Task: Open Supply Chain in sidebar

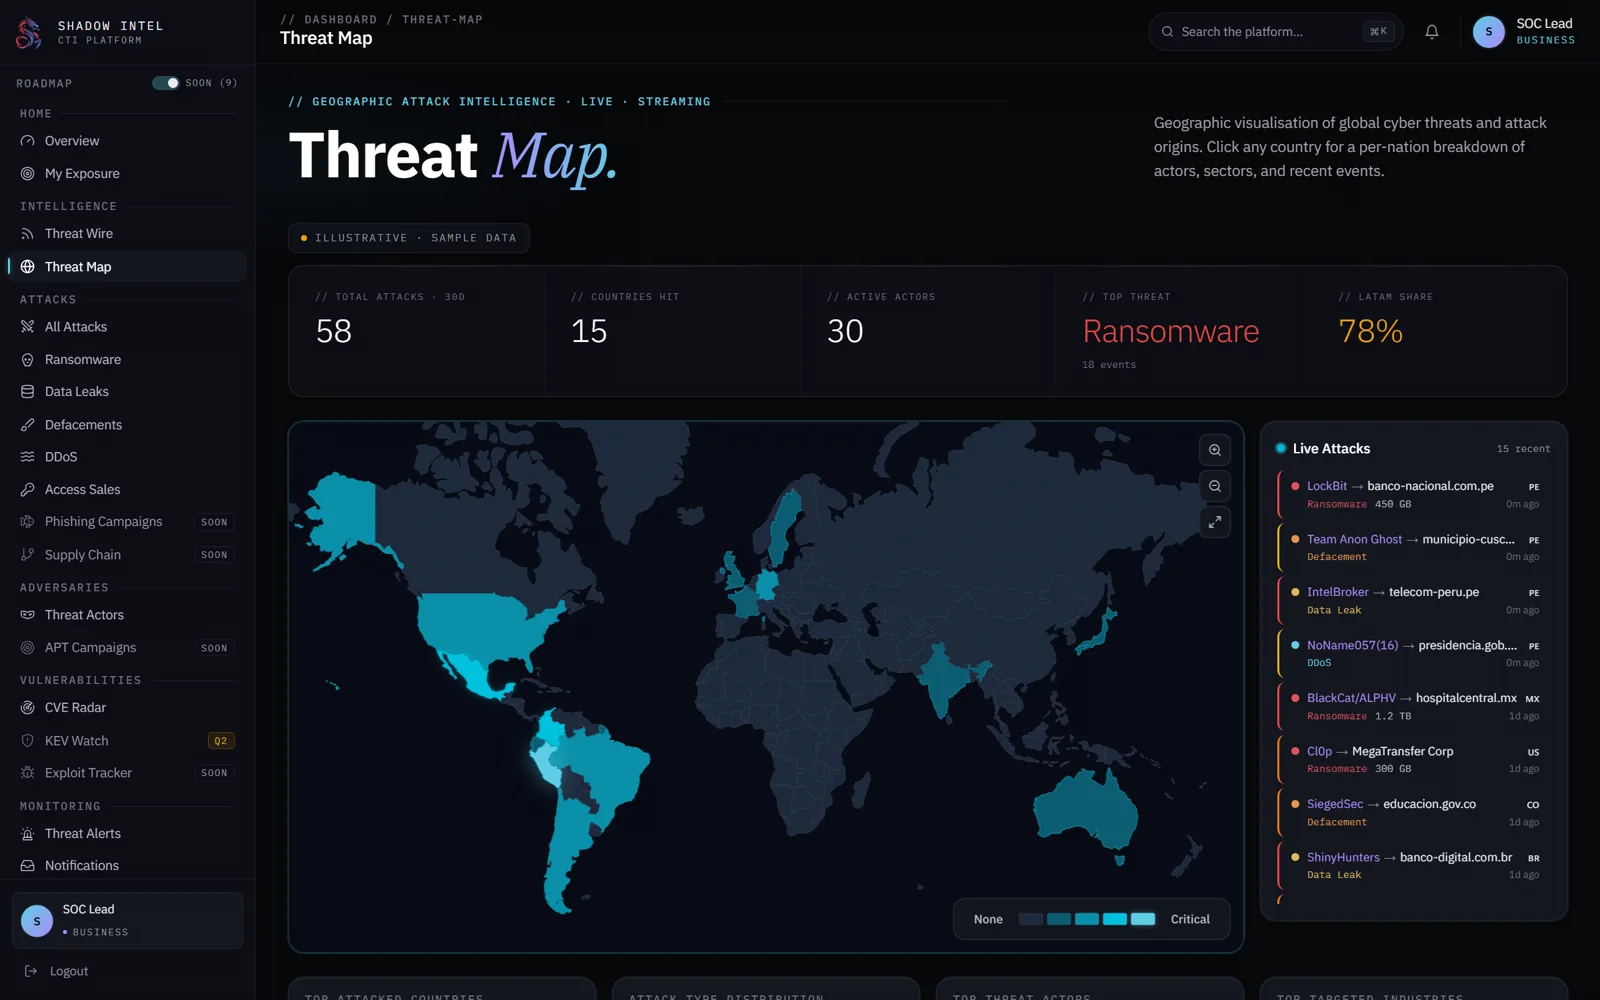Action: click(x=127, y=555)
